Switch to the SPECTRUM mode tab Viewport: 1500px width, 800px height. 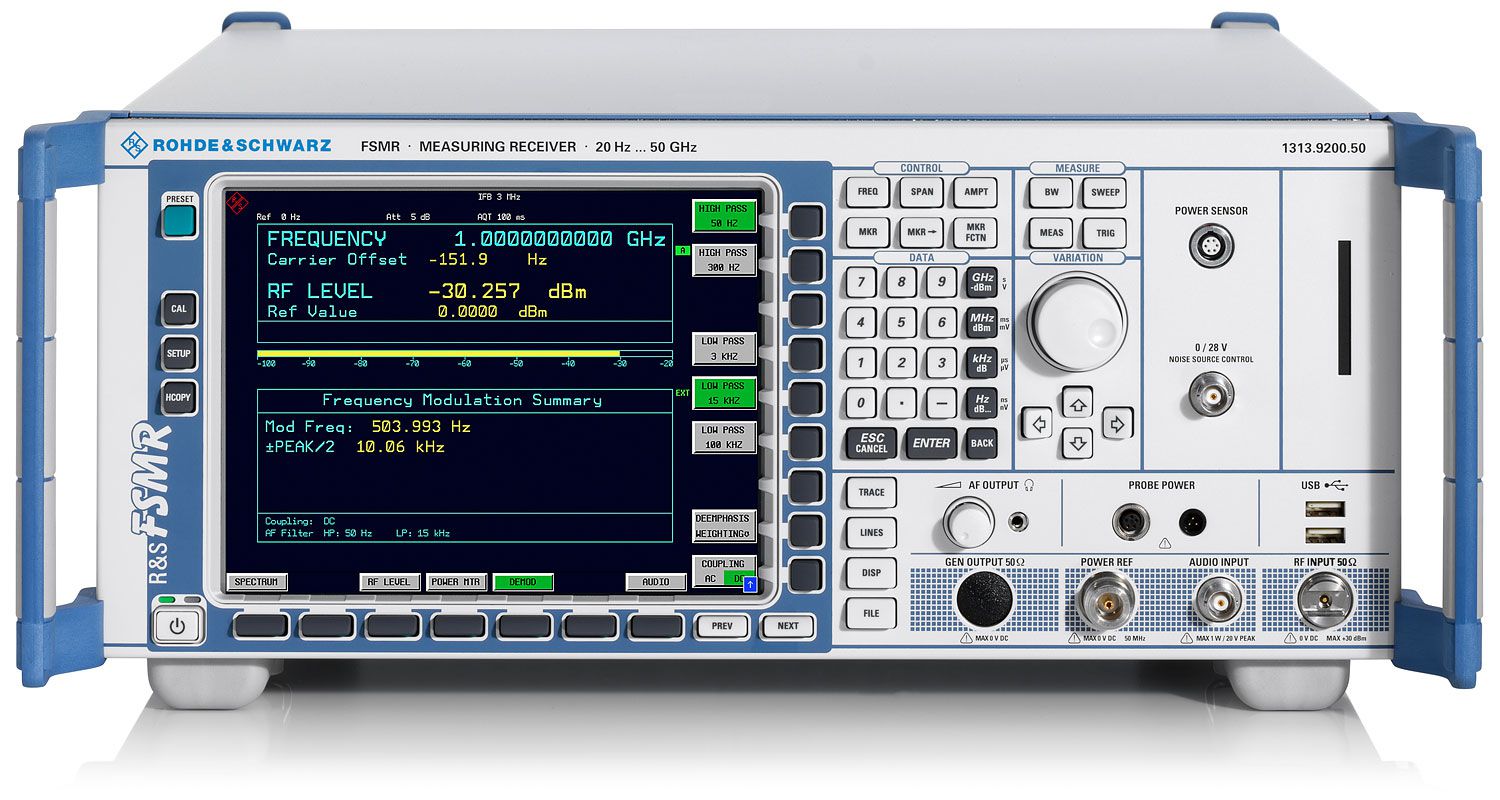256,582
